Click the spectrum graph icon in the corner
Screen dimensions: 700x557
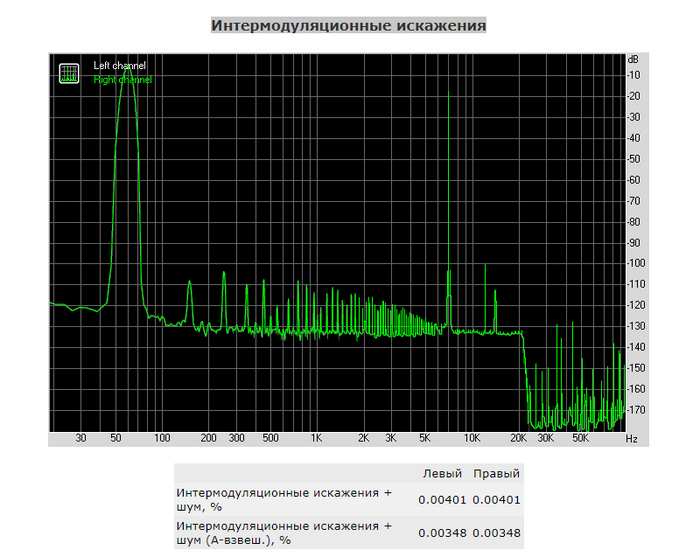coord(69,73)
